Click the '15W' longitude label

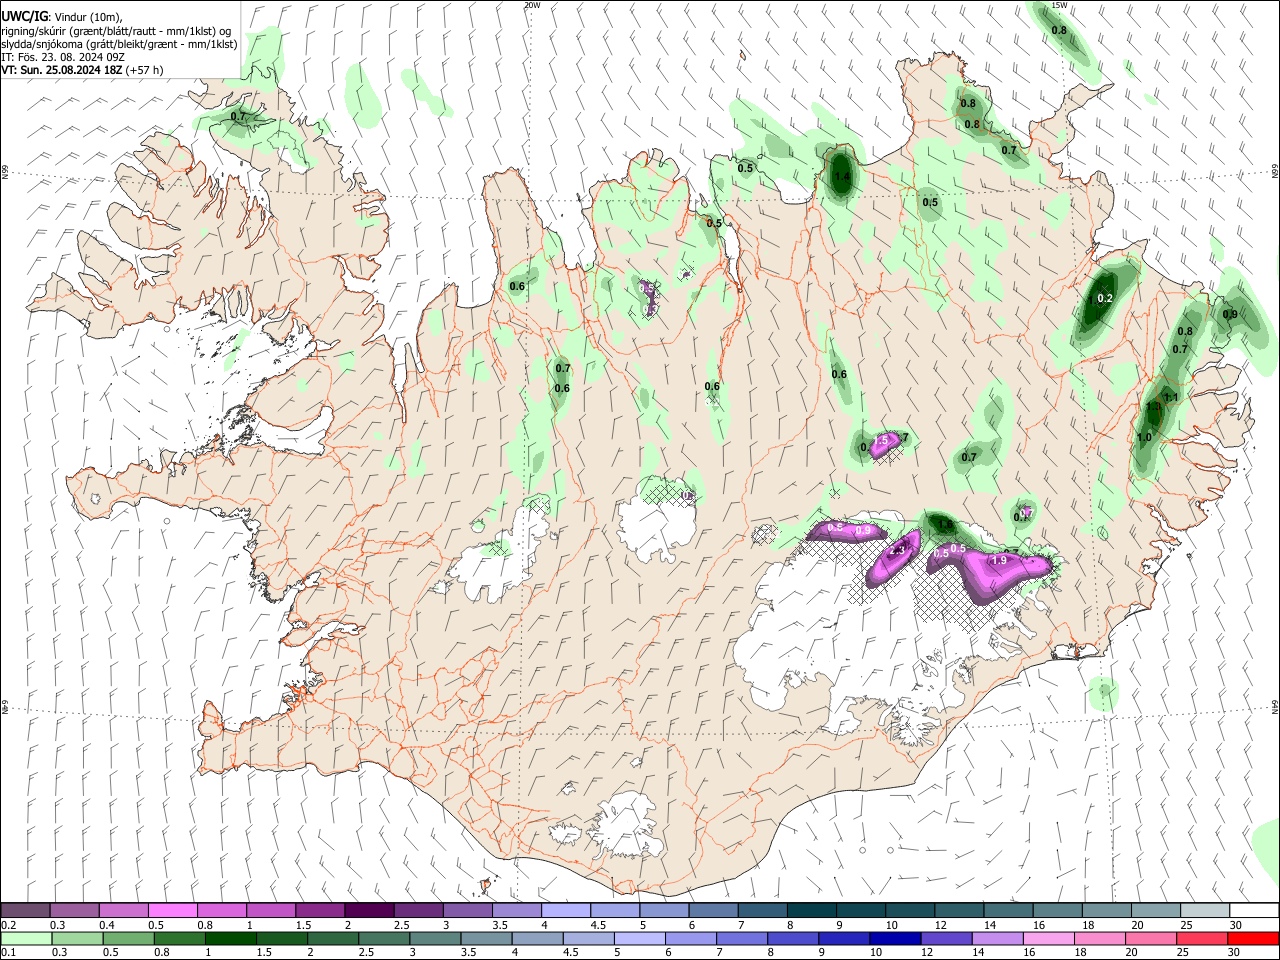(1060, 5)
